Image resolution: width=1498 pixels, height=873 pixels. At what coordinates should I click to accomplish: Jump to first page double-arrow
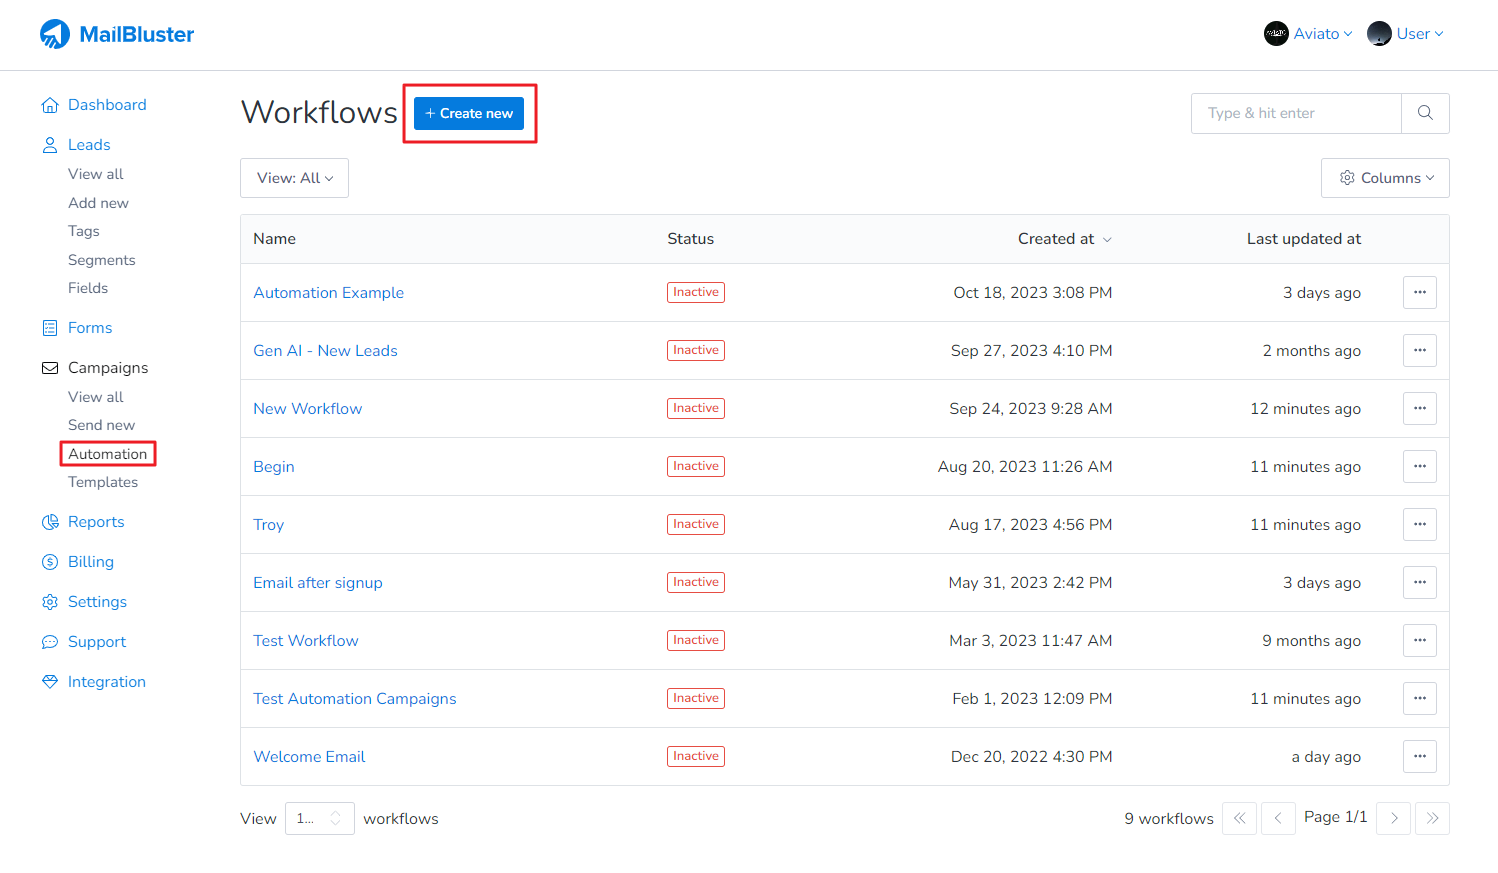point(1239,818)
